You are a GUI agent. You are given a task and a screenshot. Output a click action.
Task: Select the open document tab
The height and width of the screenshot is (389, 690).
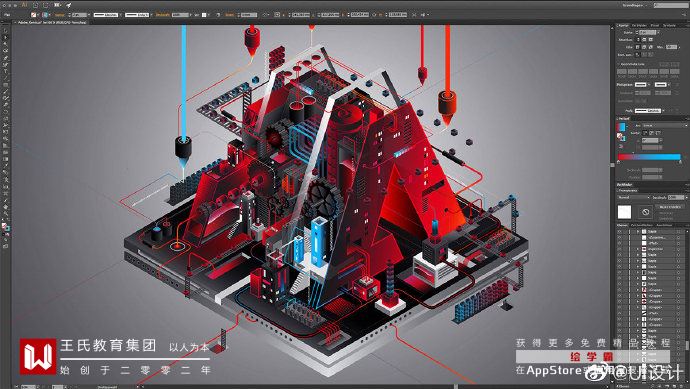coord(51,22)
